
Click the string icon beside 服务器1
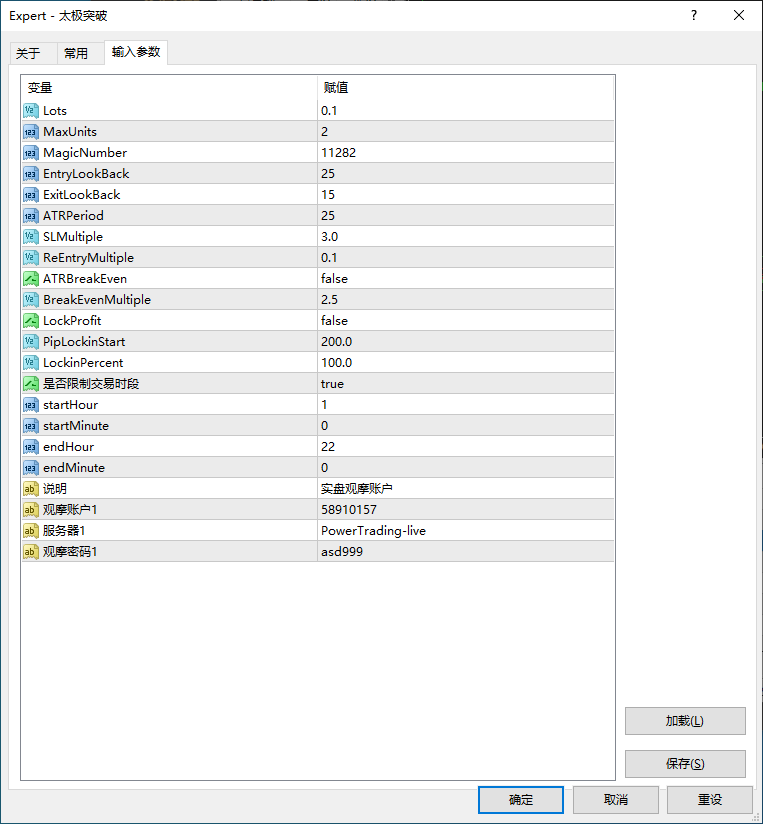tap(30, 531)
